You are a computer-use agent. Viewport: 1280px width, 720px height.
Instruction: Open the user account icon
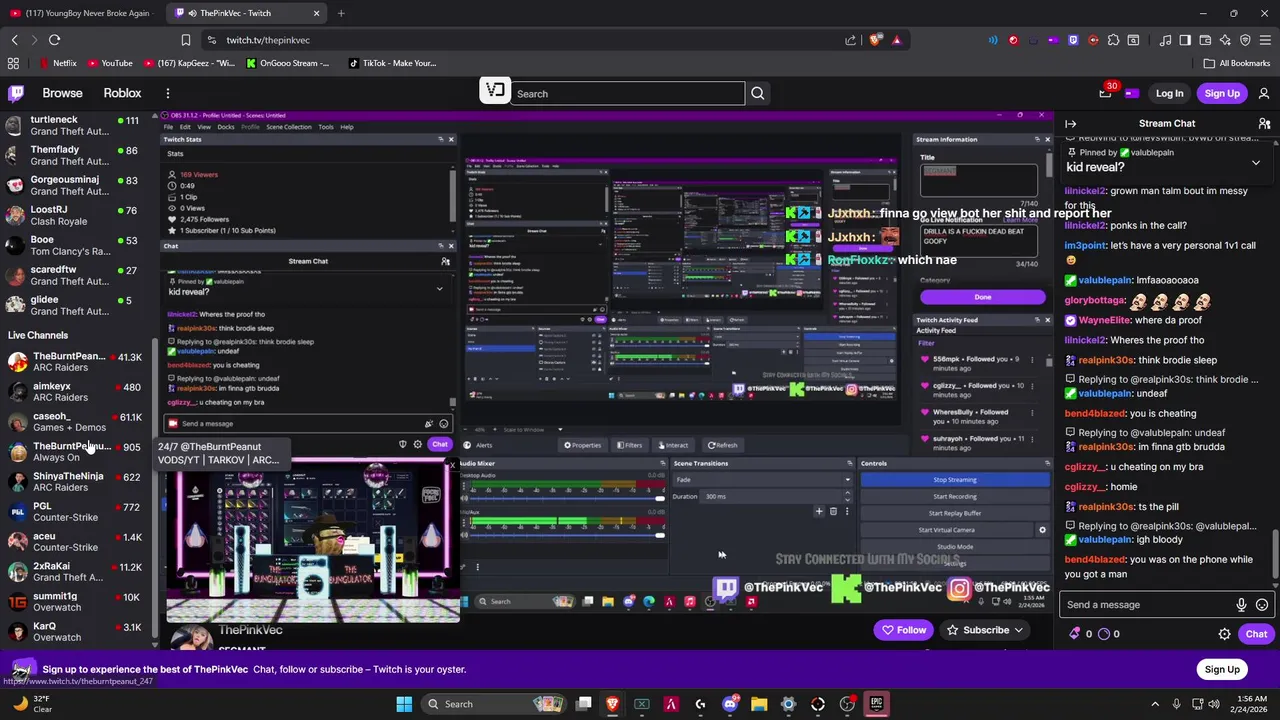(x=1264, y=93)
